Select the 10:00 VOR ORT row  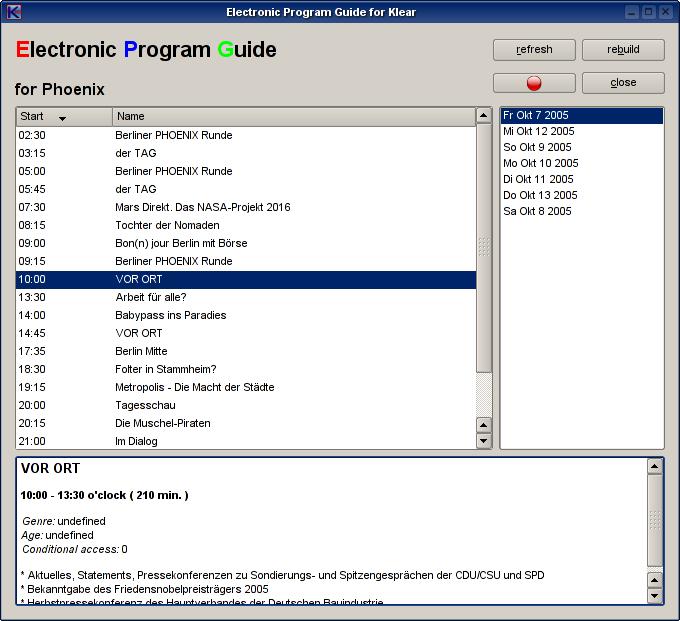246,279
